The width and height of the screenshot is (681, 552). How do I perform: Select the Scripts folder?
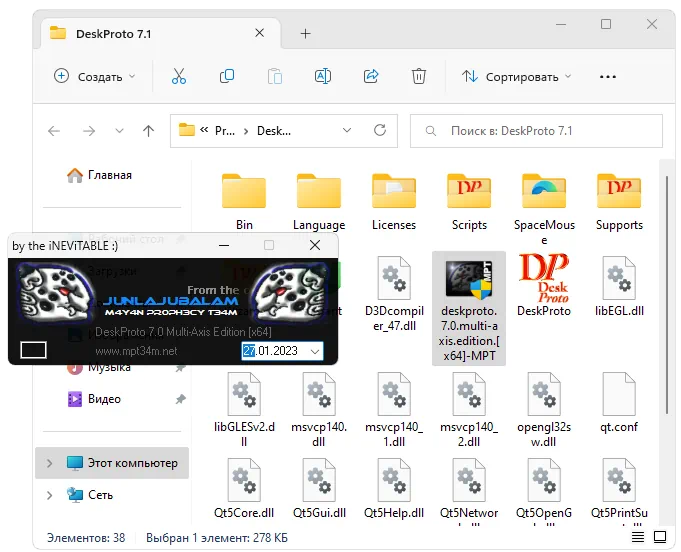pos(469,202)
